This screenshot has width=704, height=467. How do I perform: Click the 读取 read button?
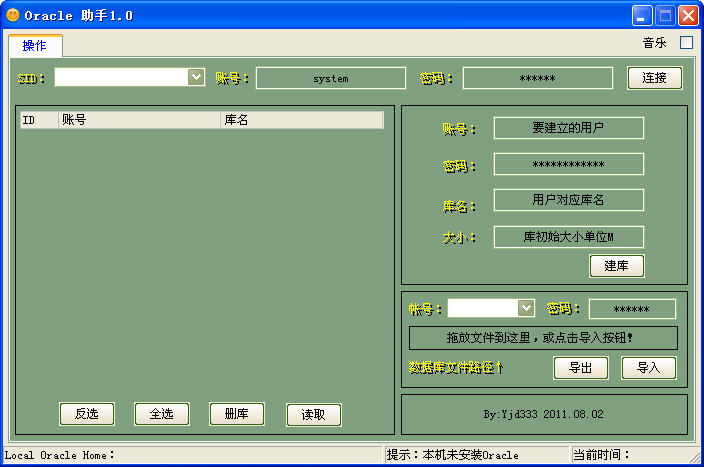(x=314, y=415)
